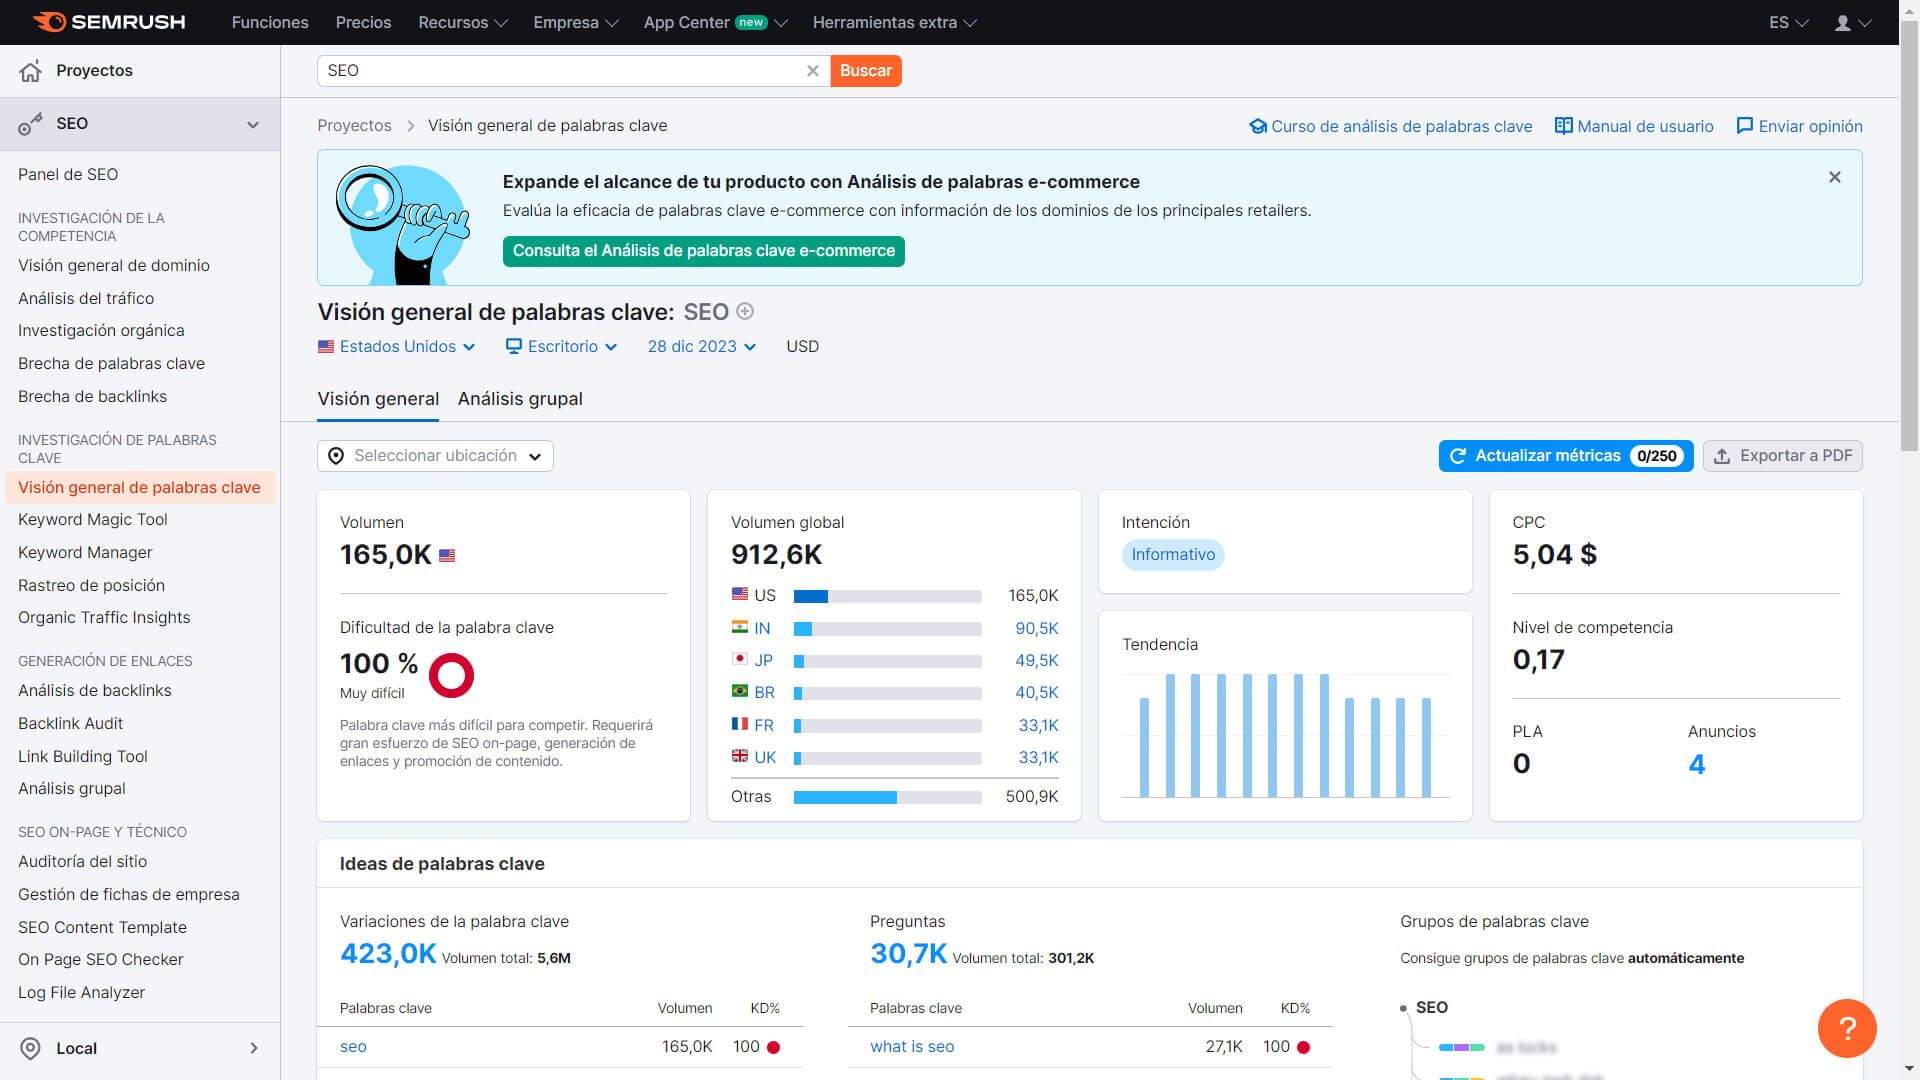The image size is (1920, 1080).
Task: Click the India flag in global volume
Action: pos(740,627)
